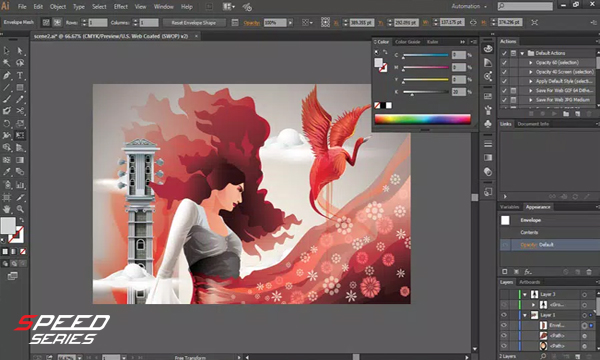Screen dimensions: 600x360
Task: Click the Reset Envelope Shape button
Action: [194, 23]
